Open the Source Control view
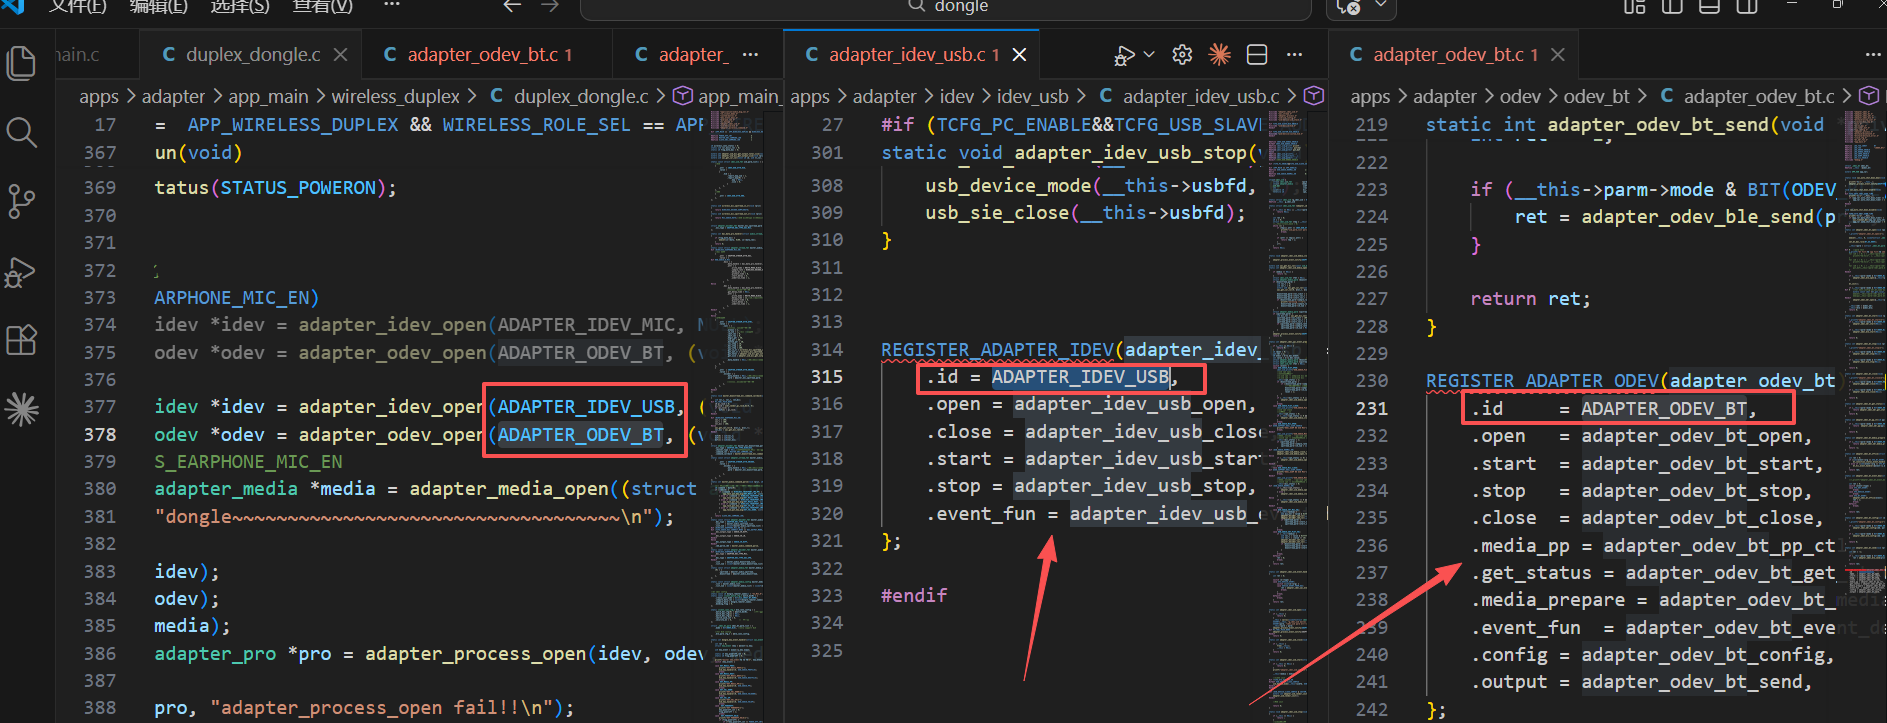1887x723 pixels. pyautogui.click(x=21, y=201)
